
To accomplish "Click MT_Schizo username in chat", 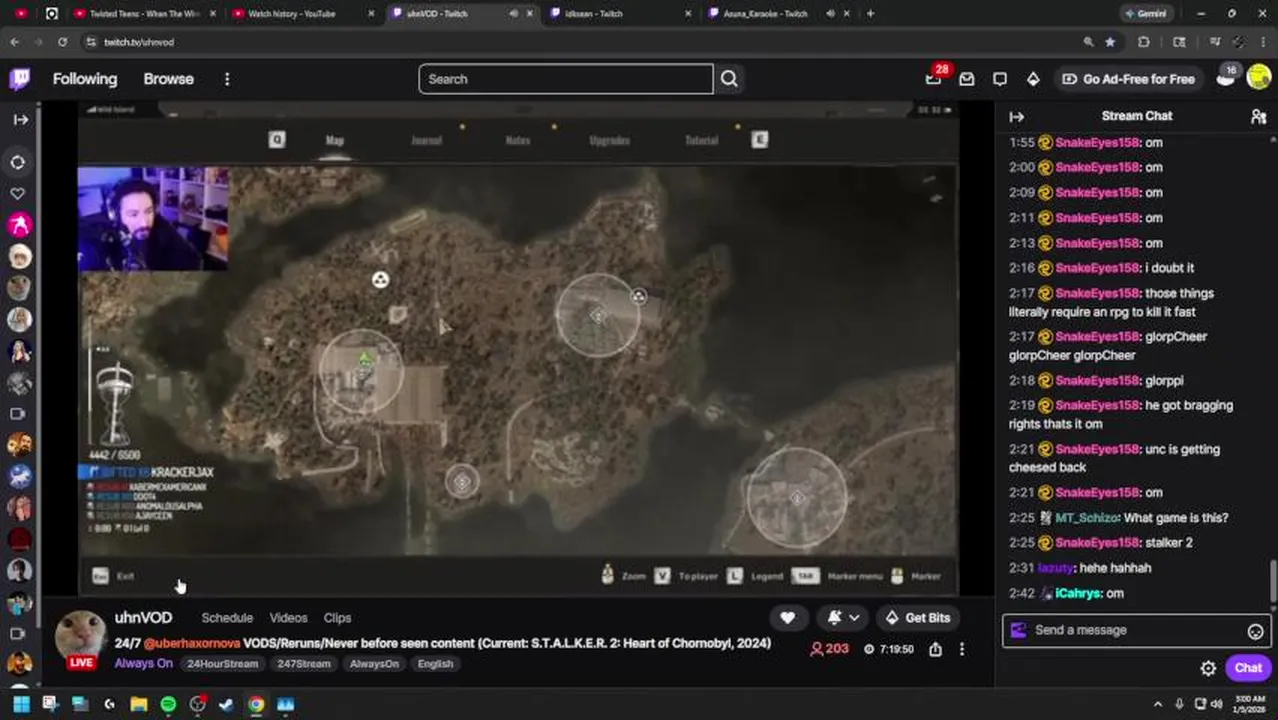I will click(x=1086, y=518).
